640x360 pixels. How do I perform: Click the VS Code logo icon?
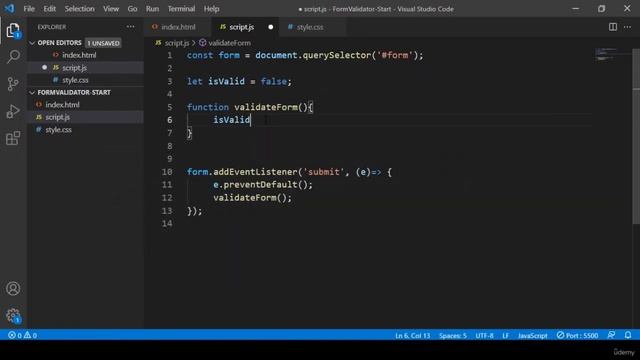(9, 8)
